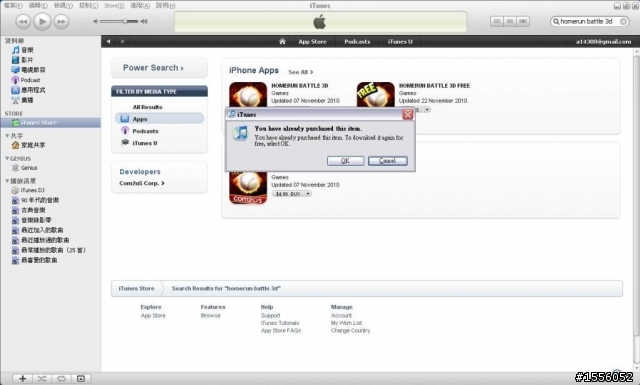Go back in the store

[108, 41]
